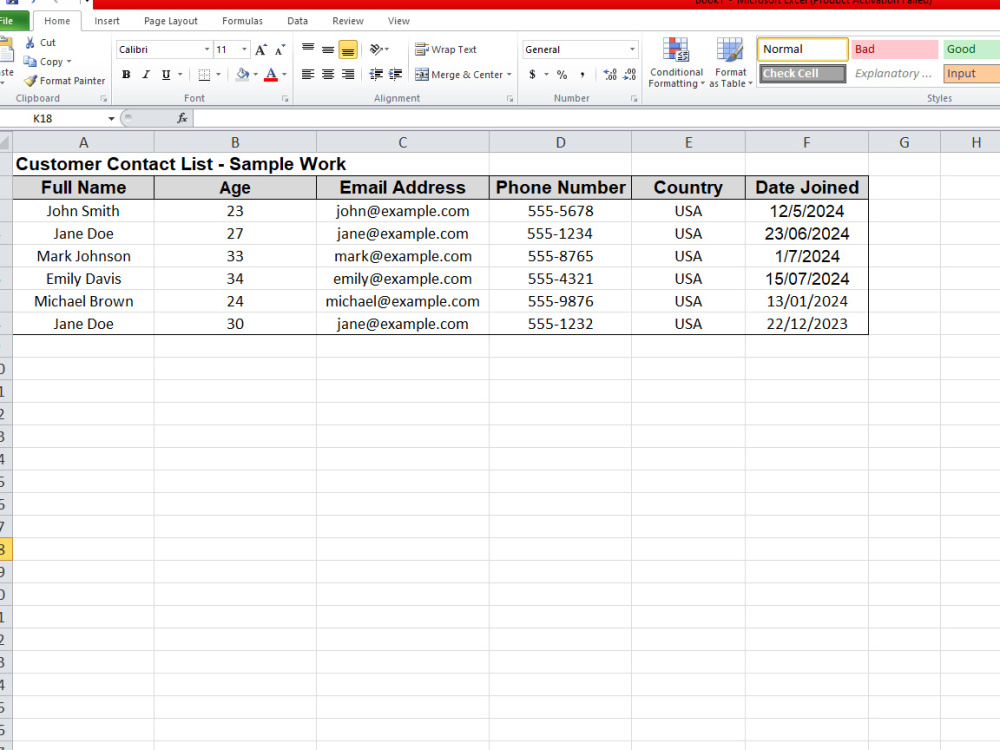
Task: Select the Date Joined header cell
Action: (x=807, y=188)
